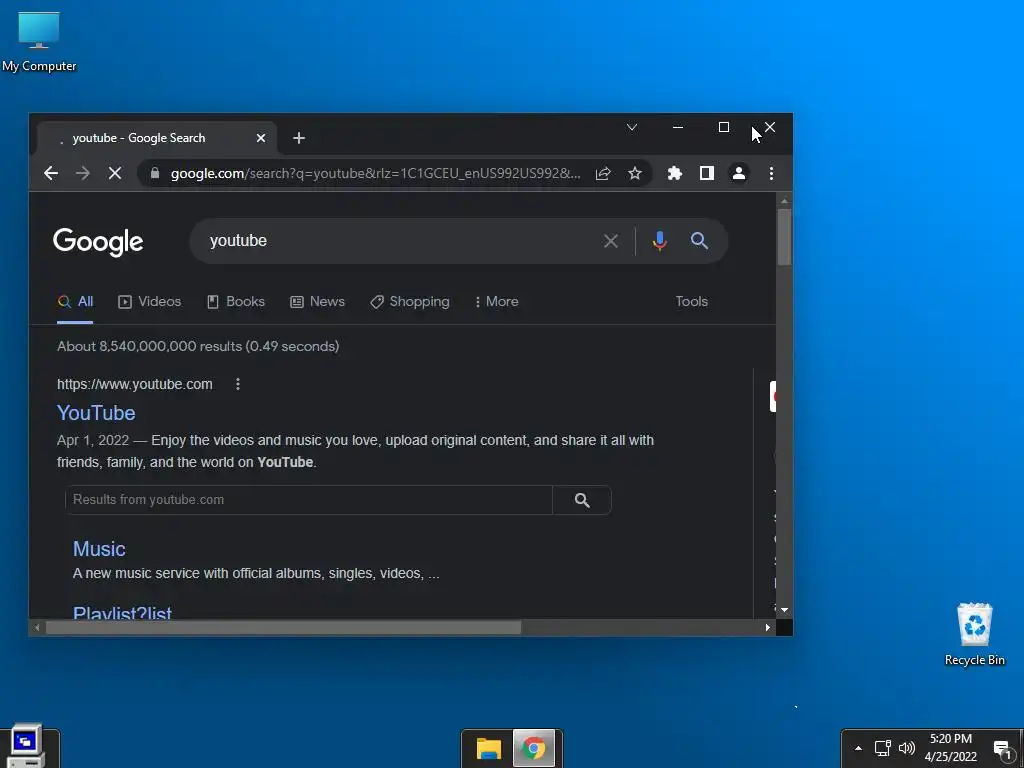
Task: Open options for youtube.com result
Action: pos(238,384)
